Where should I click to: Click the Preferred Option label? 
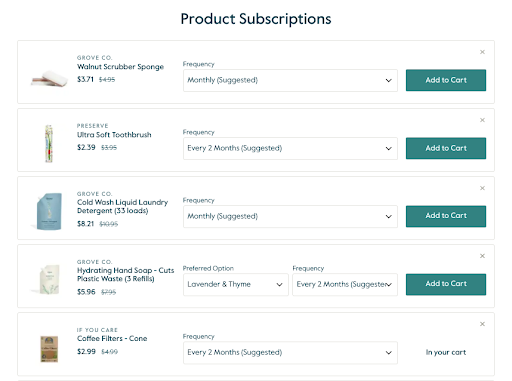coord(208,268)
